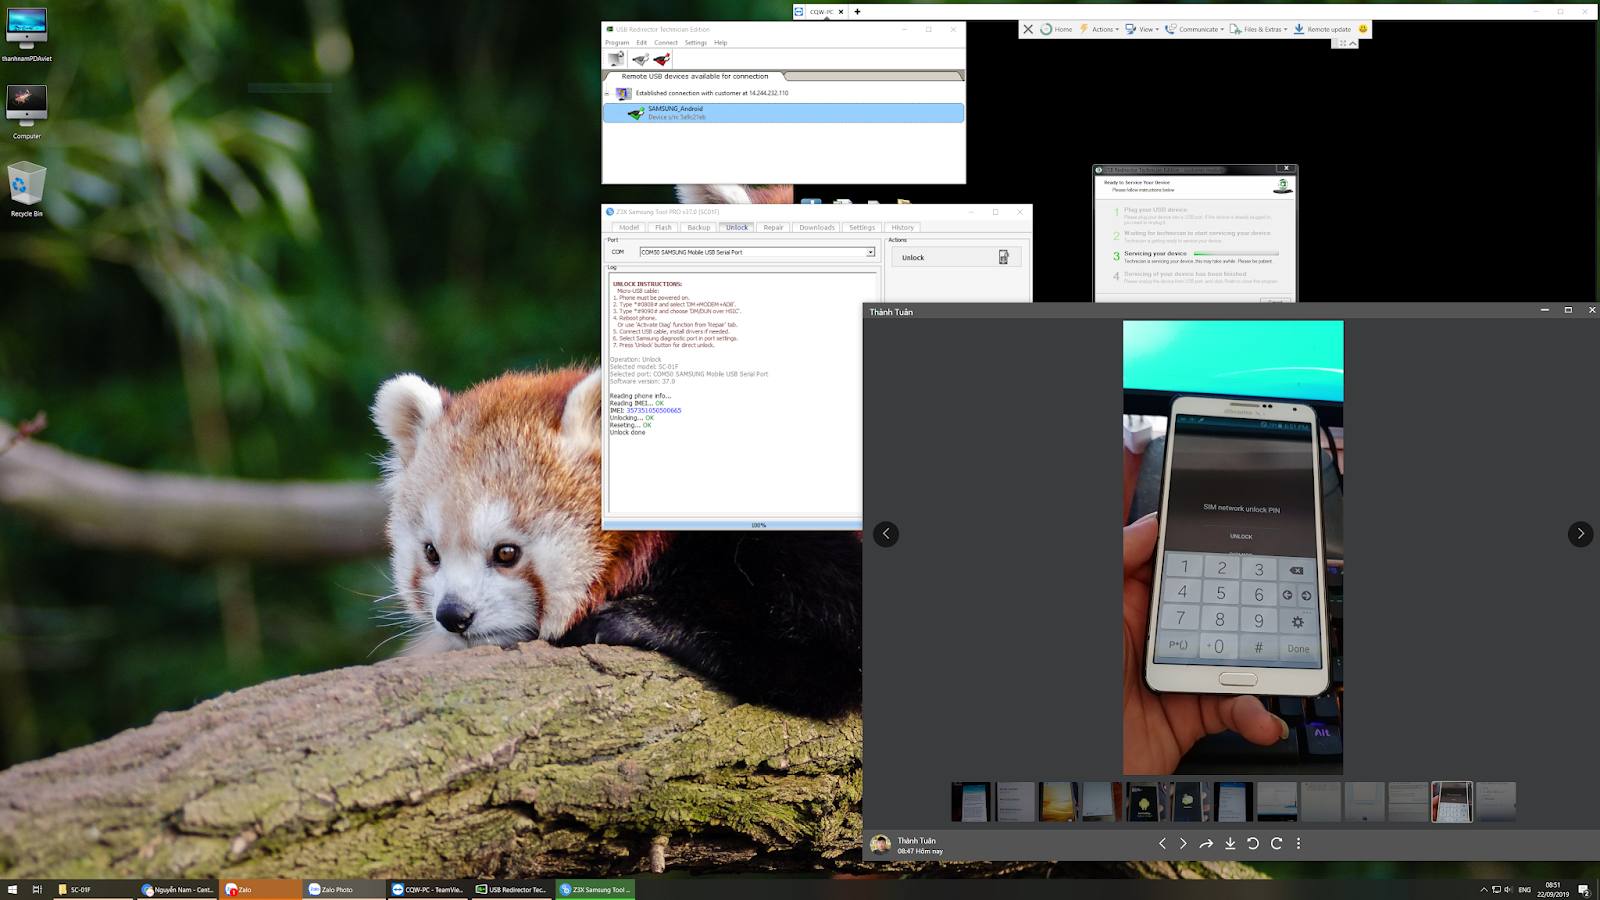Switch to the Flash tab in Z3X
Viewport: 1600px width, 900px height.
tap(664, 228)
